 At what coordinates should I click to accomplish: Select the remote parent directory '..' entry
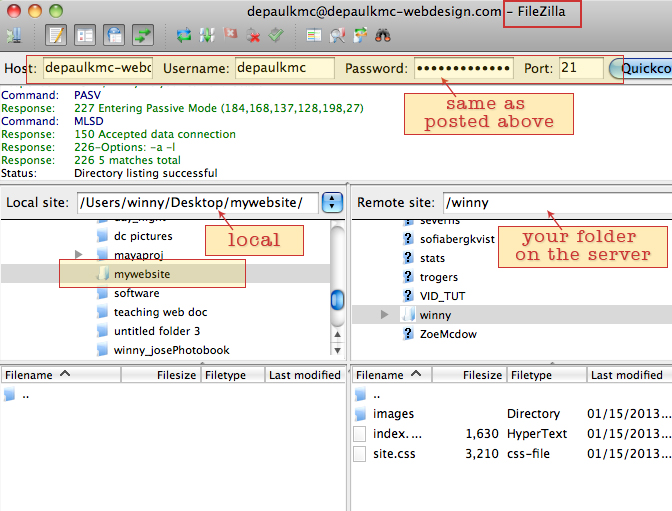(512, 394)
